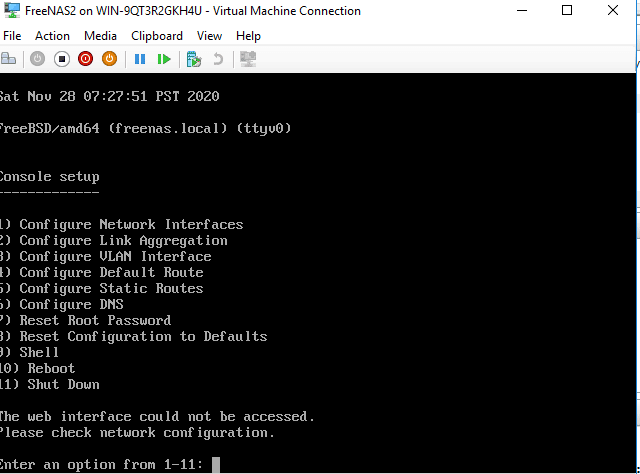This screenshot has height=474, width=640.
Task: Open the Action menu
Action: click(52, 36)
